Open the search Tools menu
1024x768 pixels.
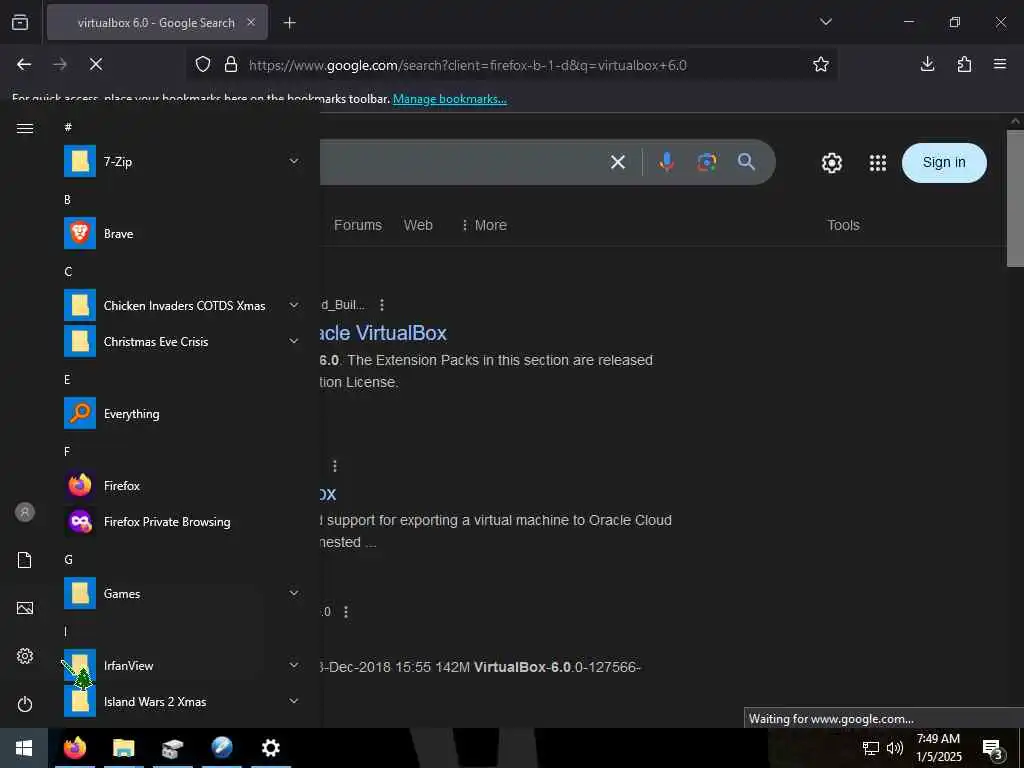(843, 225)
